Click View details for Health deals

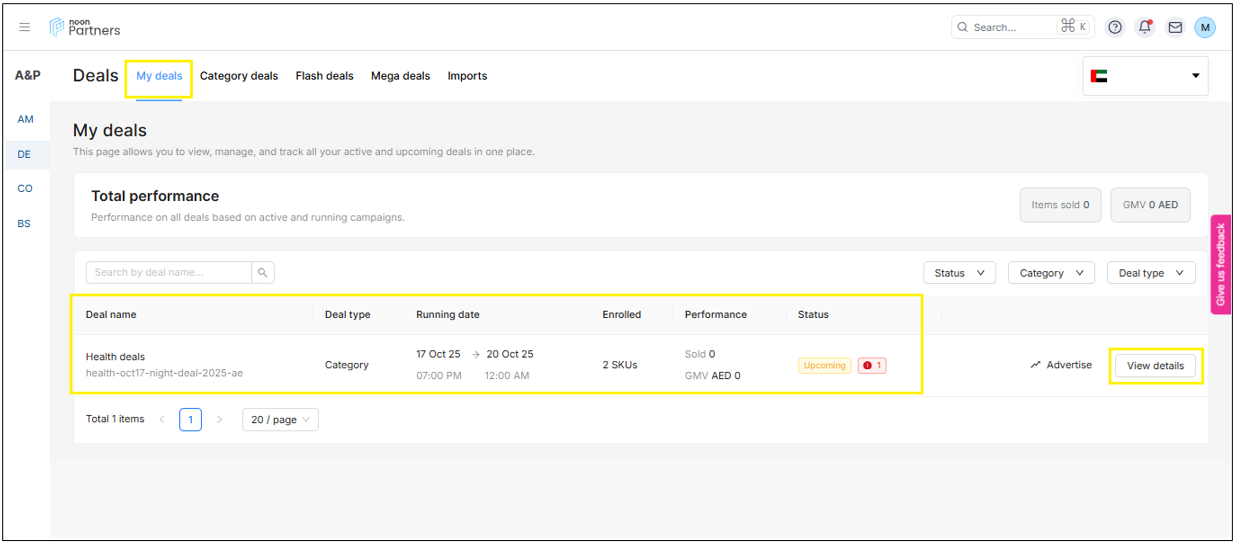point(1155,365)
